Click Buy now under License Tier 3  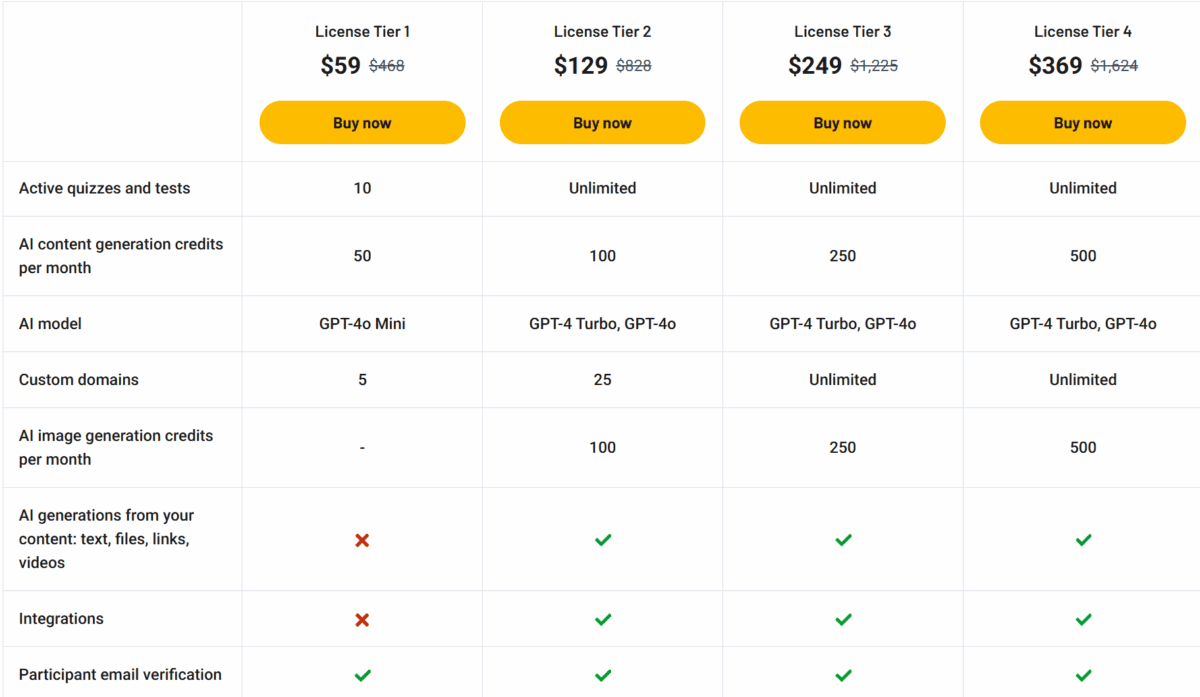click(843, 123)
